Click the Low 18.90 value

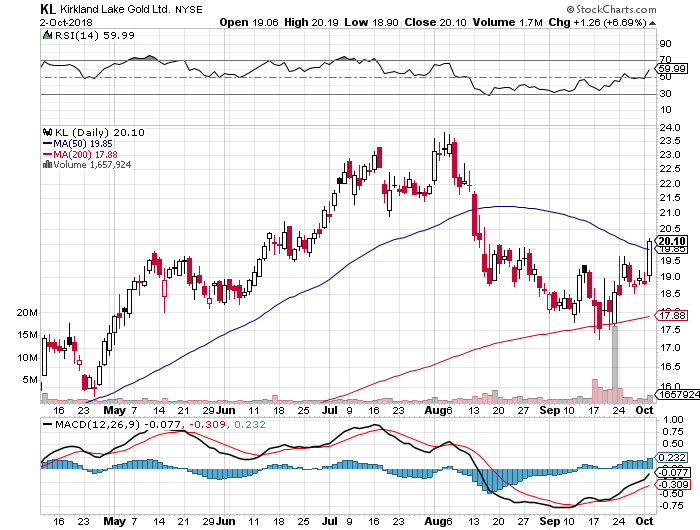371,22
